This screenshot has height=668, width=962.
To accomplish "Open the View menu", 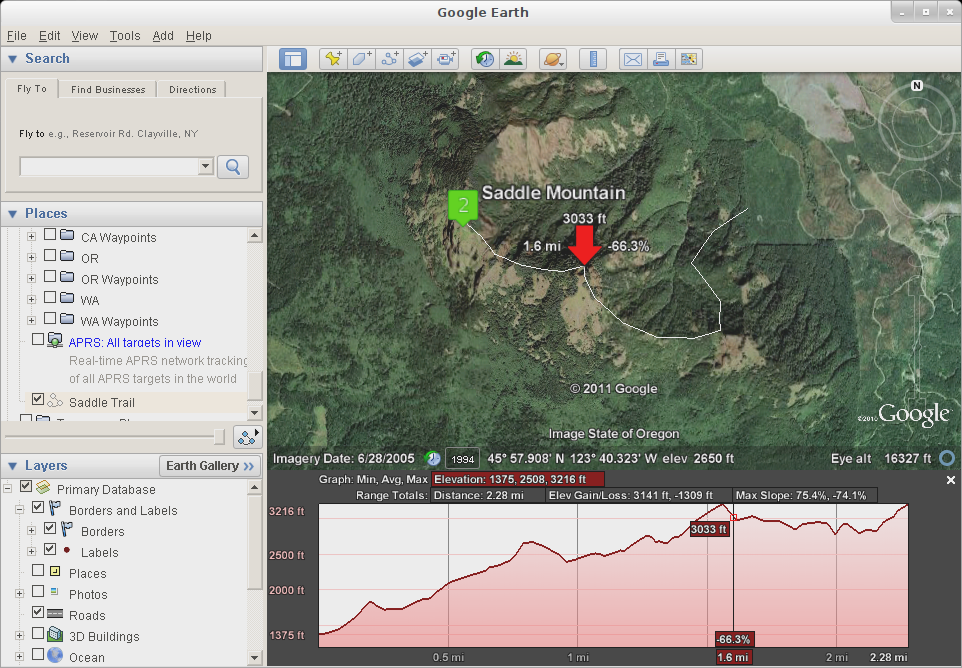I will click(85, 36).
